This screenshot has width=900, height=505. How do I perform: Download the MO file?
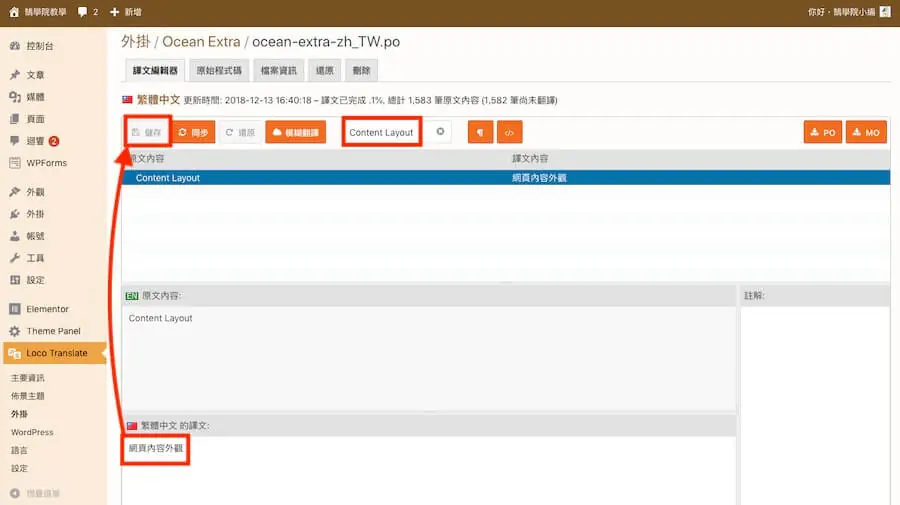[866, 132]
